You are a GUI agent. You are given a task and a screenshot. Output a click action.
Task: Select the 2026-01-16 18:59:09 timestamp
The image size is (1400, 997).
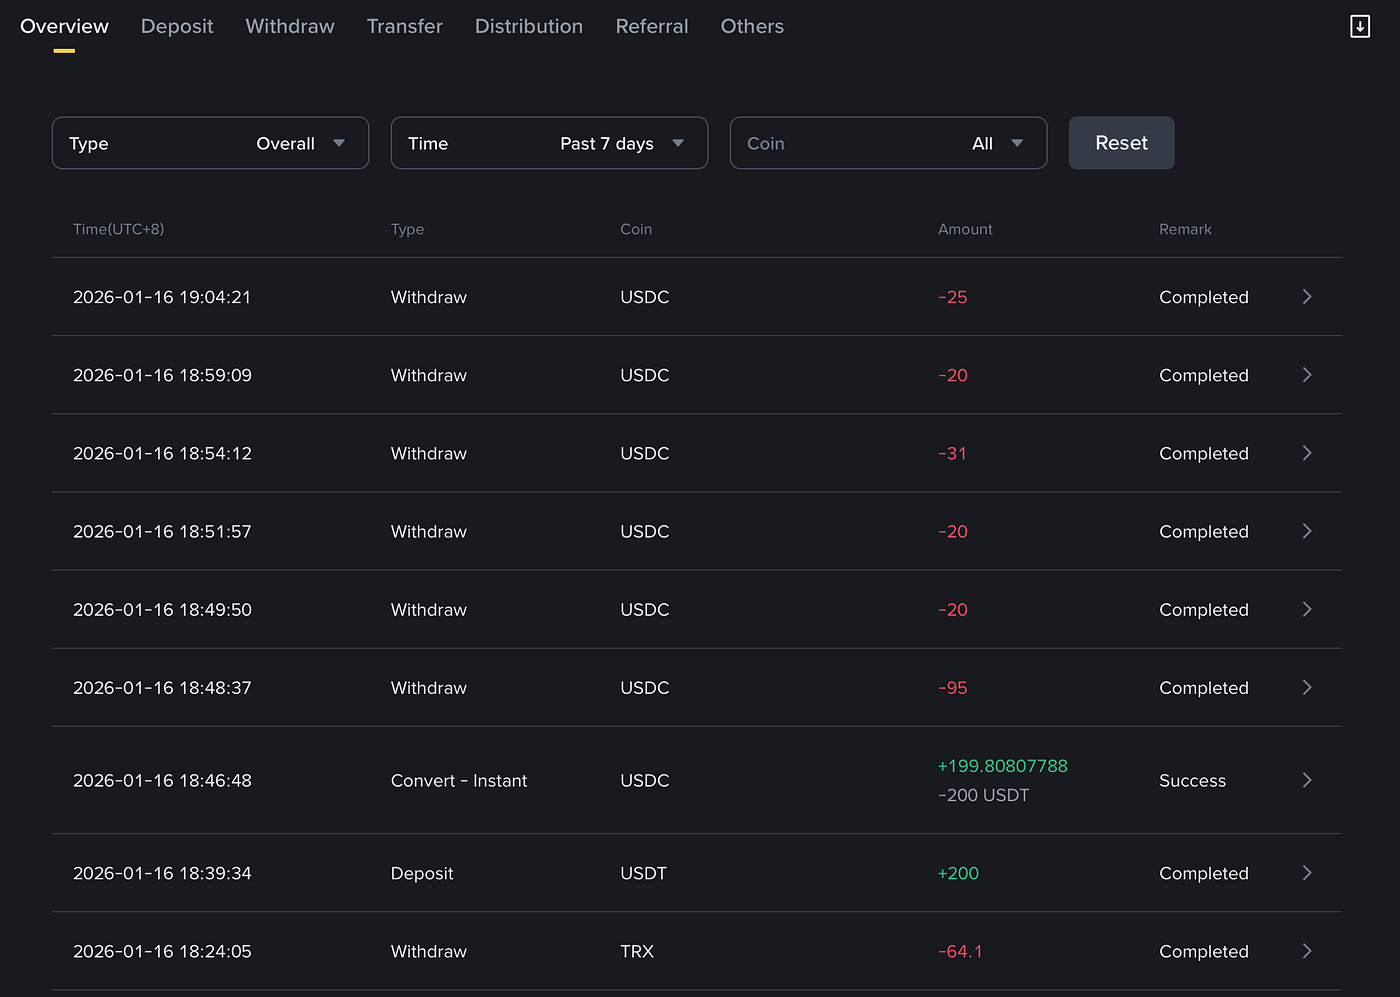tap(162, 375)
